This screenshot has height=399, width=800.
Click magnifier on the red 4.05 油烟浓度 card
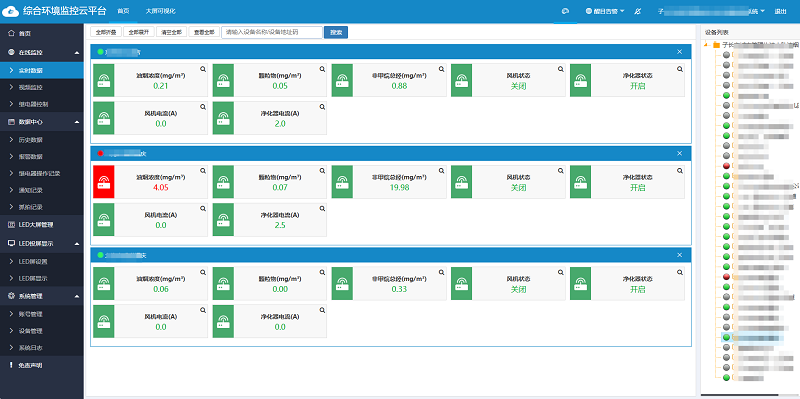click(x=203, y=170)
